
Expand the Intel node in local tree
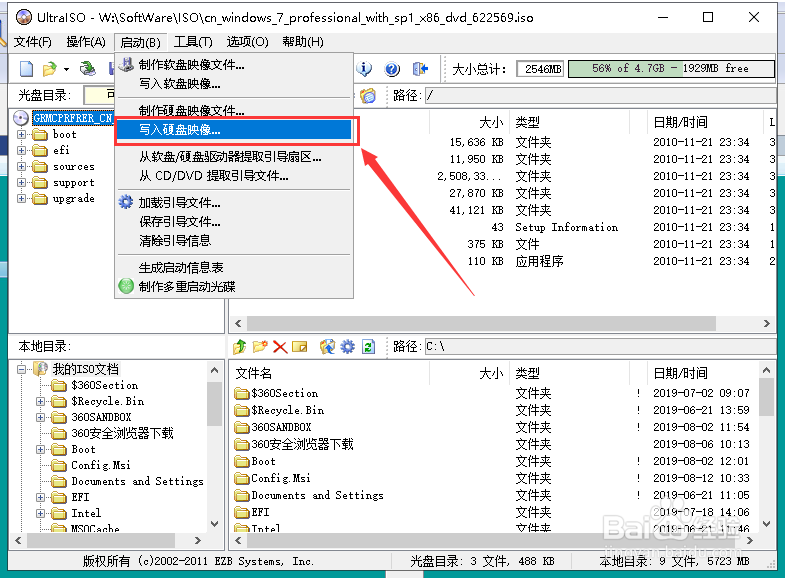point(41,514)
